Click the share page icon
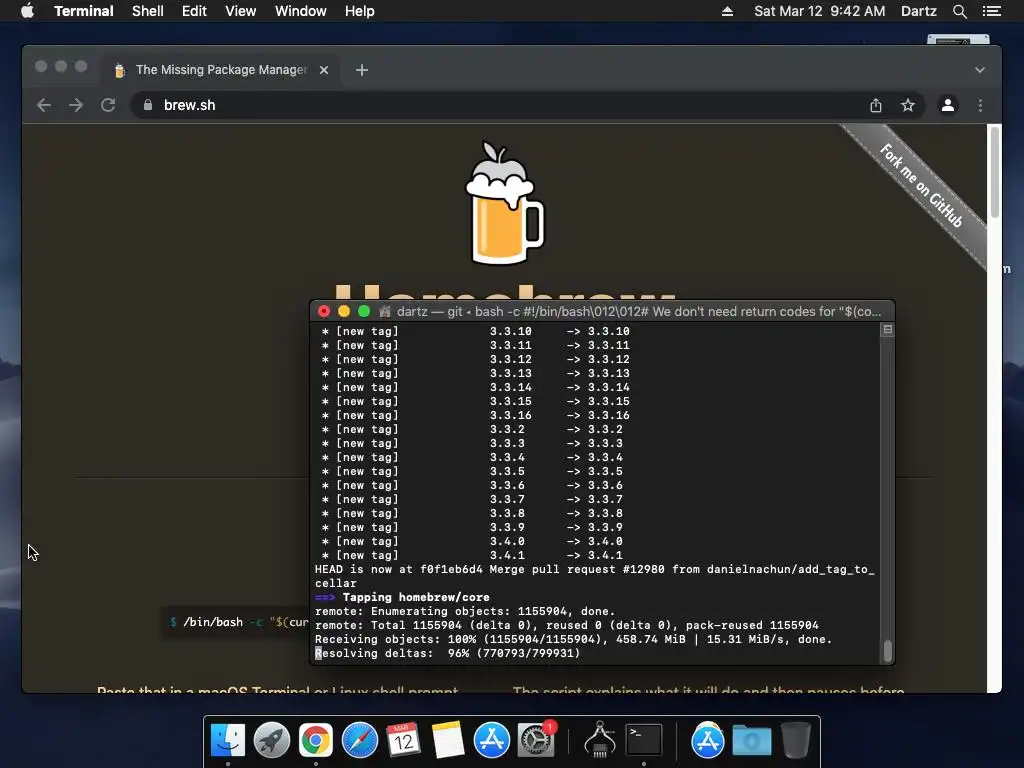This screenshot has width=1024, height=768. point(876,105)
